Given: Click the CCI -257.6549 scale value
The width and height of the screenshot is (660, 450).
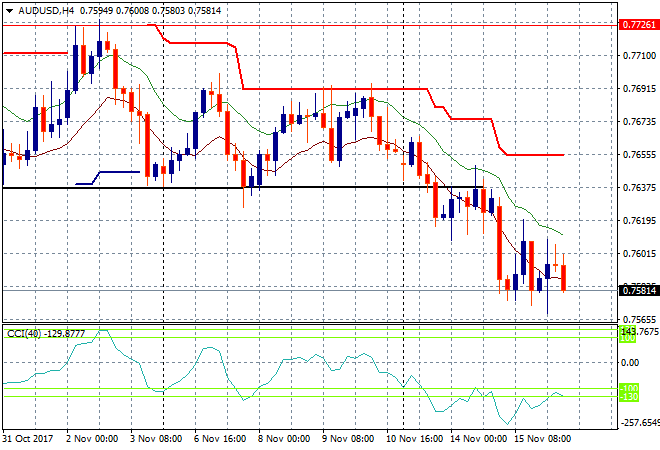Looking at the screenshot, I should (x=639, y=423).
